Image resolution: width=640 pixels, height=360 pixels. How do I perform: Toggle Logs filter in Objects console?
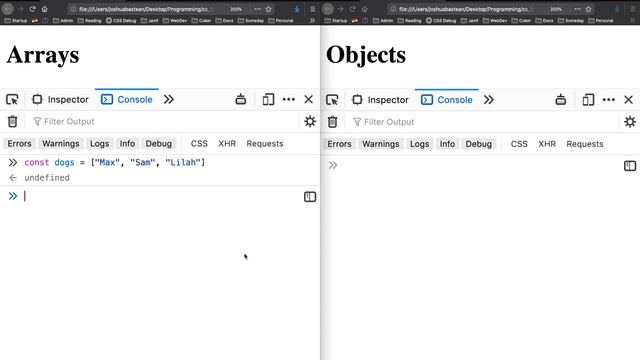click(420, 144)
